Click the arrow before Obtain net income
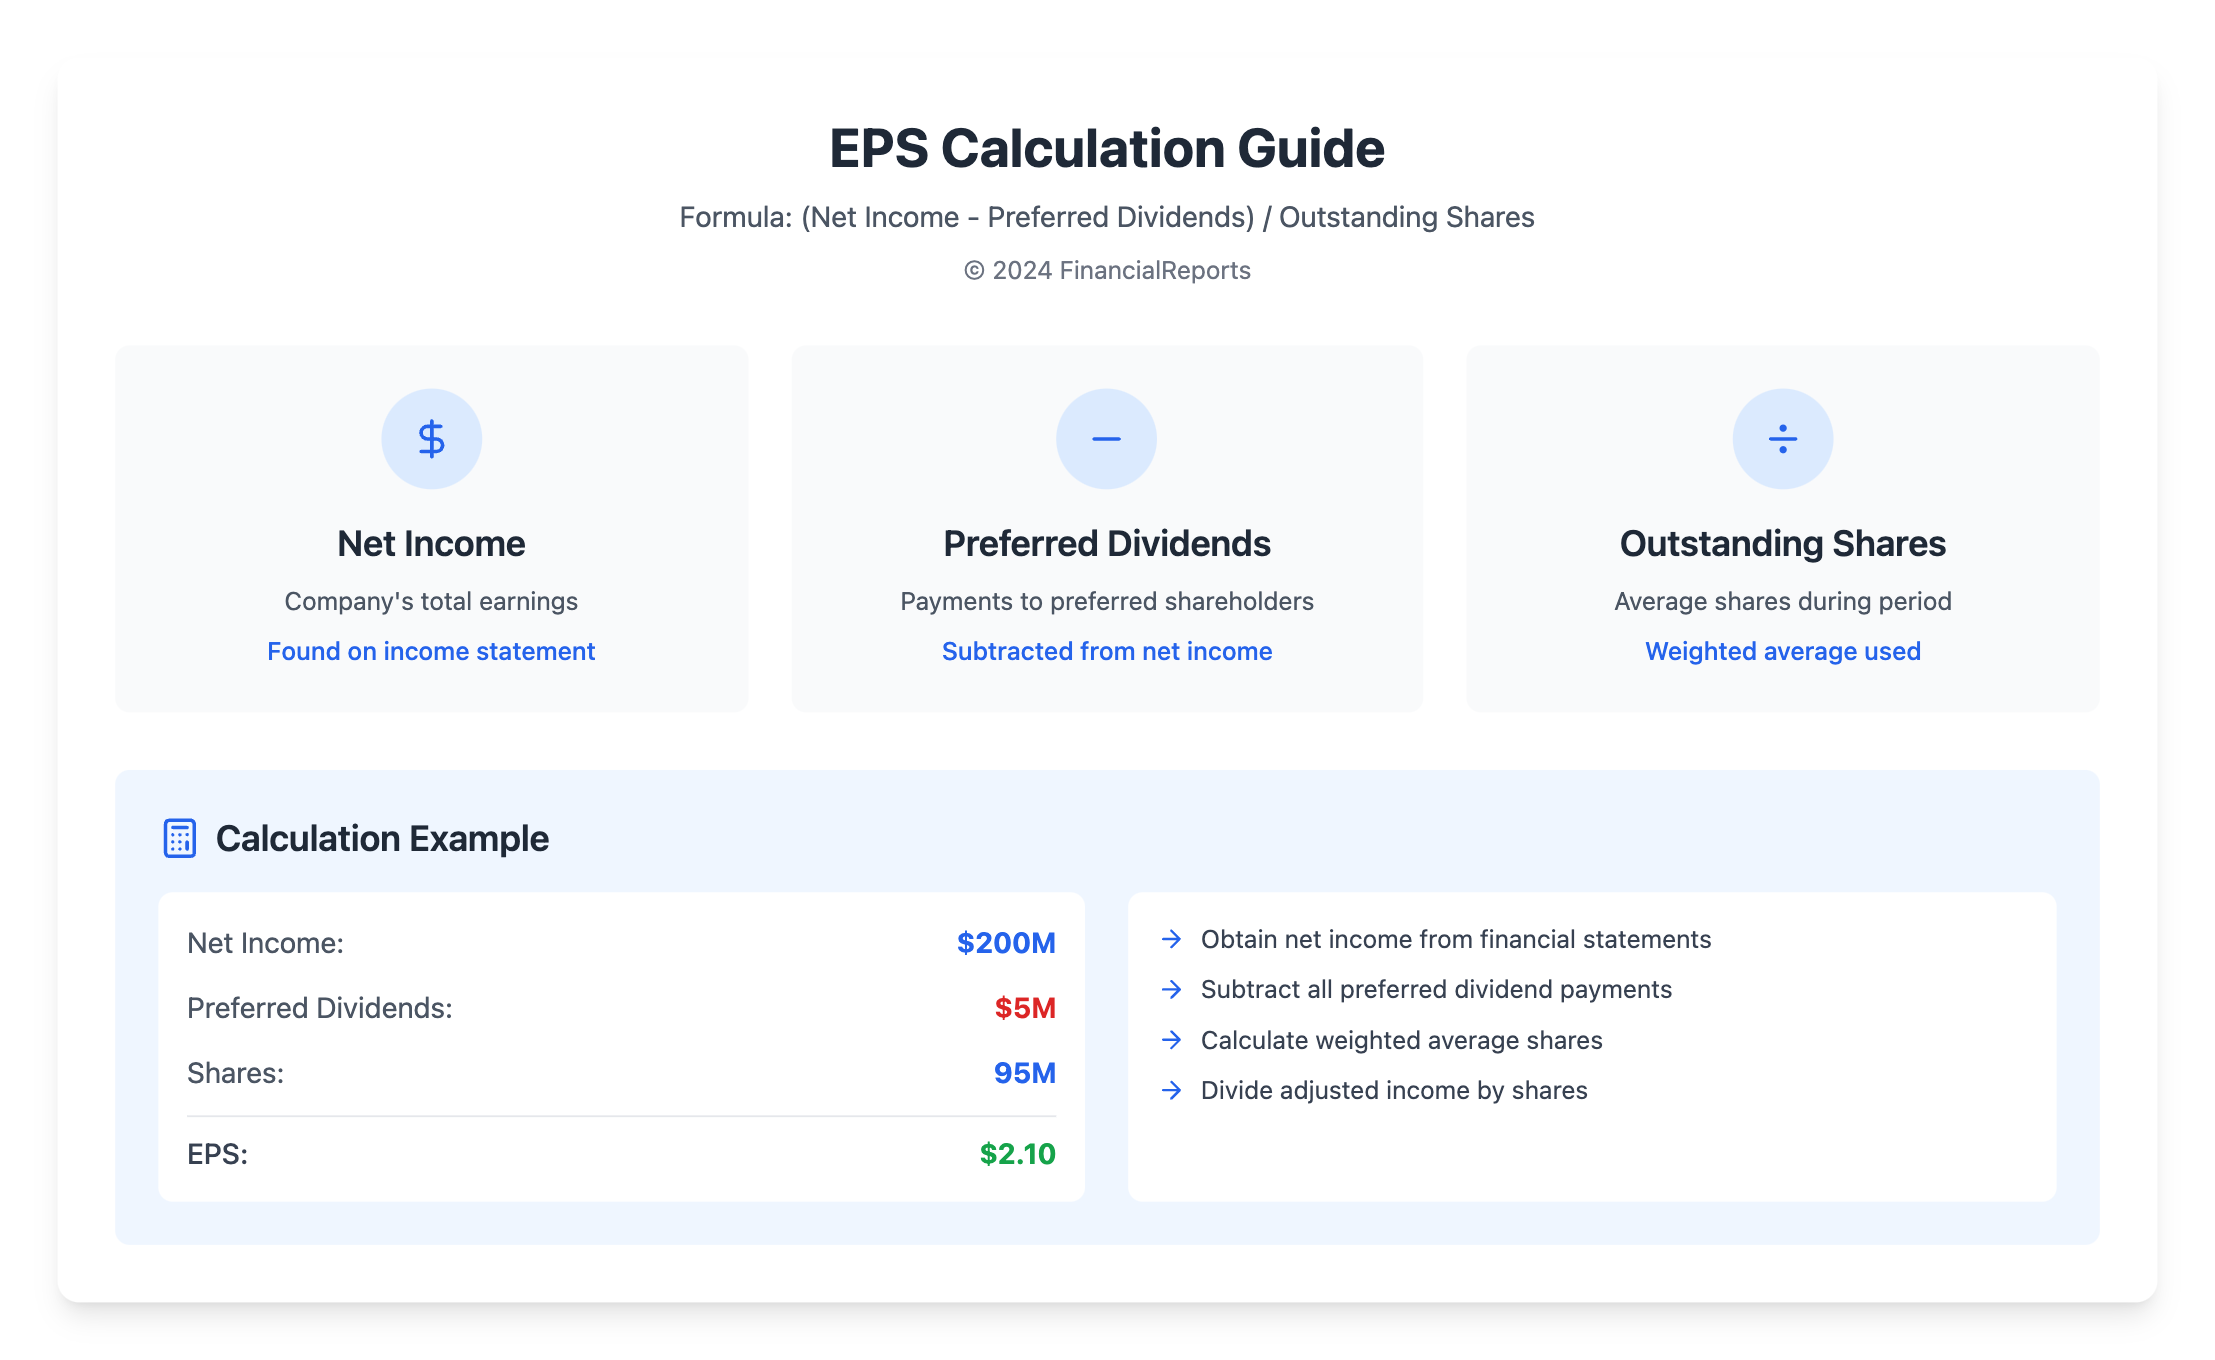The width and height of the screenshot is (2215, 1360). click(x=1172, y=939)
